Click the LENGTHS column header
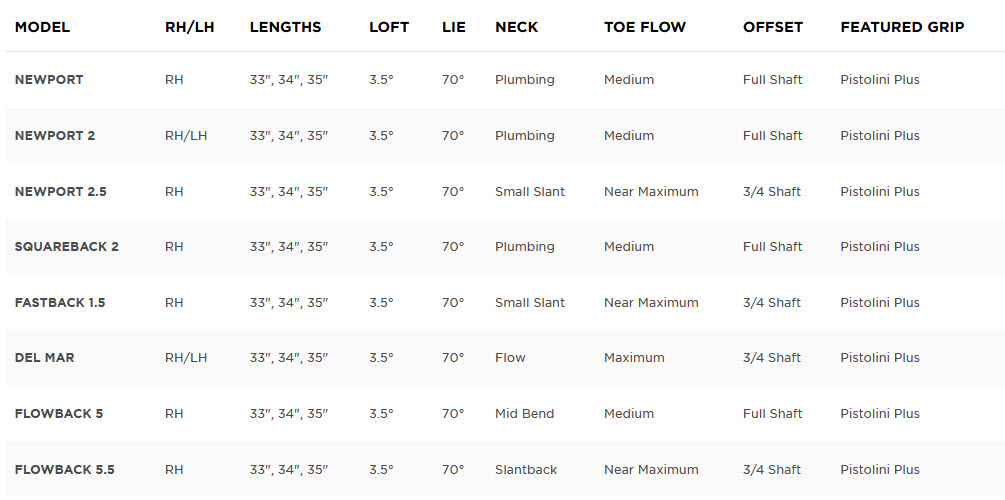Image resolution: width=1005 pixels, height=500 pixels. [285, 27]
